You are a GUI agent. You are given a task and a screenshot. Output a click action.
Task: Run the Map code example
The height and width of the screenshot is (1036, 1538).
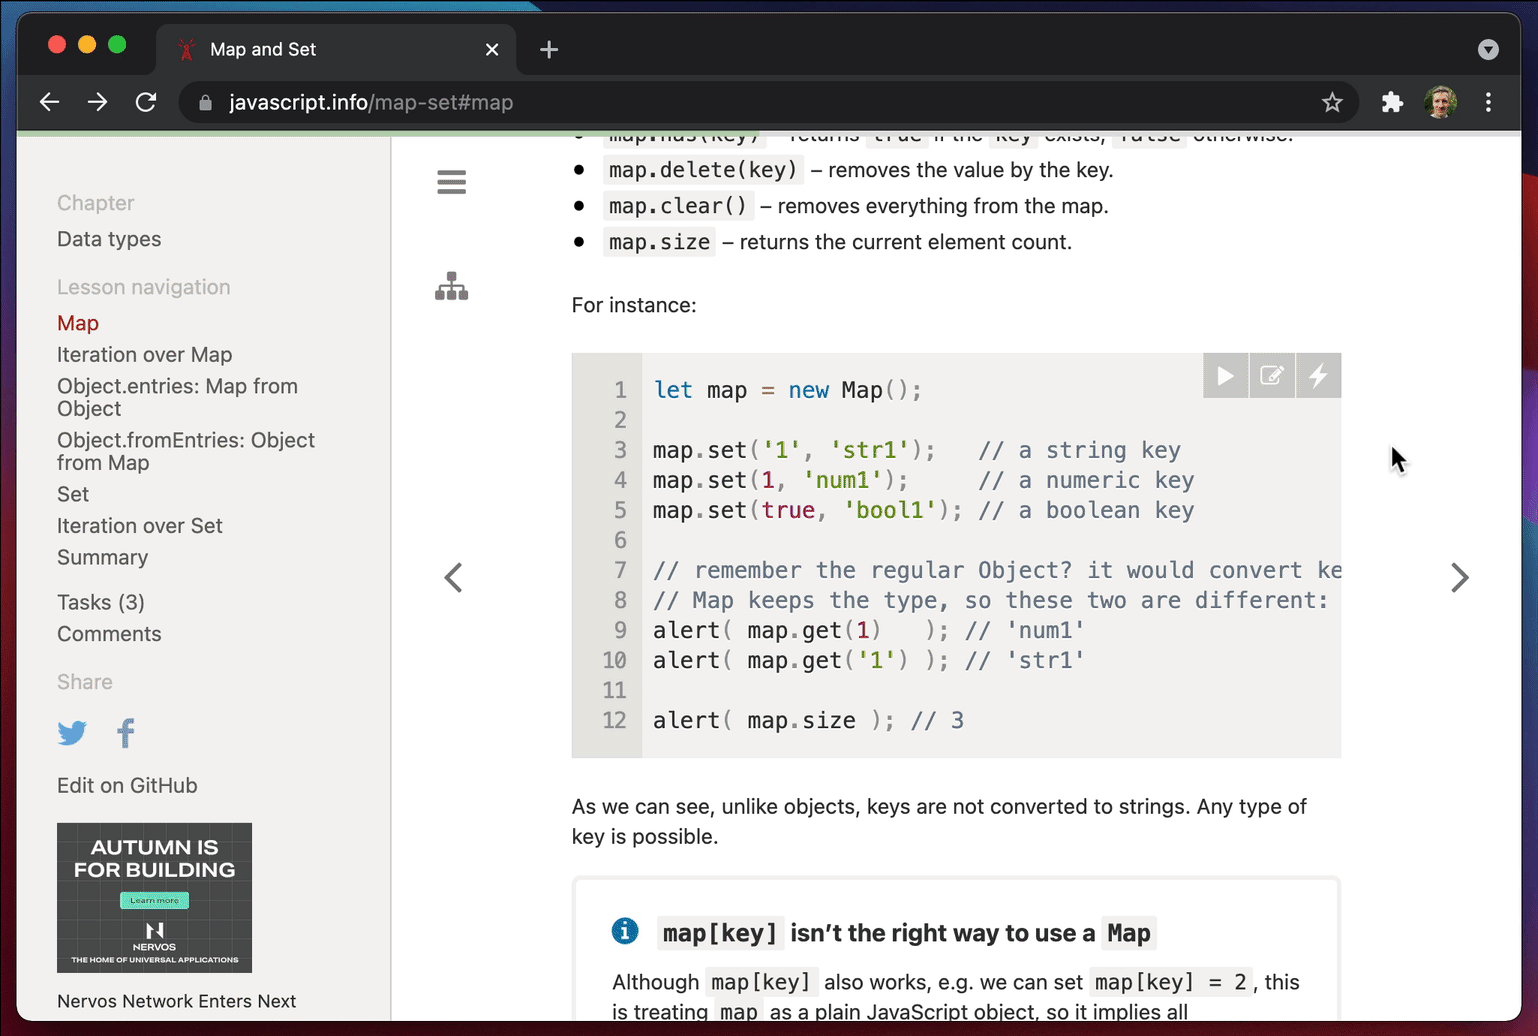pos(1225,375)
